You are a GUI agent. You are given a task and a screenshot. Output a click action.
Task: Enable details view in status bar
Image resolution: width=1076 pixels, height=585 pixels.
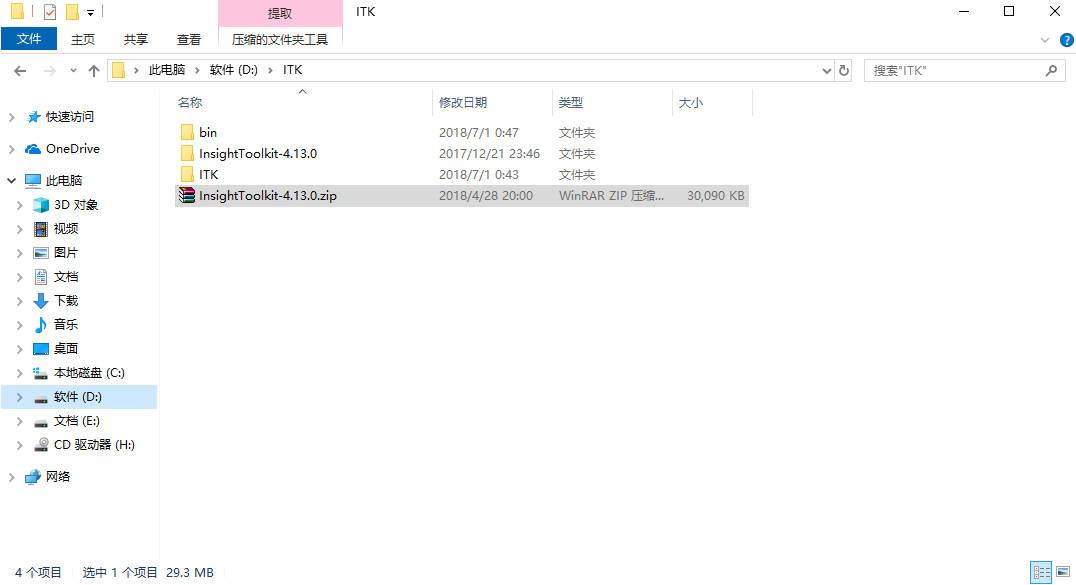1041,572
